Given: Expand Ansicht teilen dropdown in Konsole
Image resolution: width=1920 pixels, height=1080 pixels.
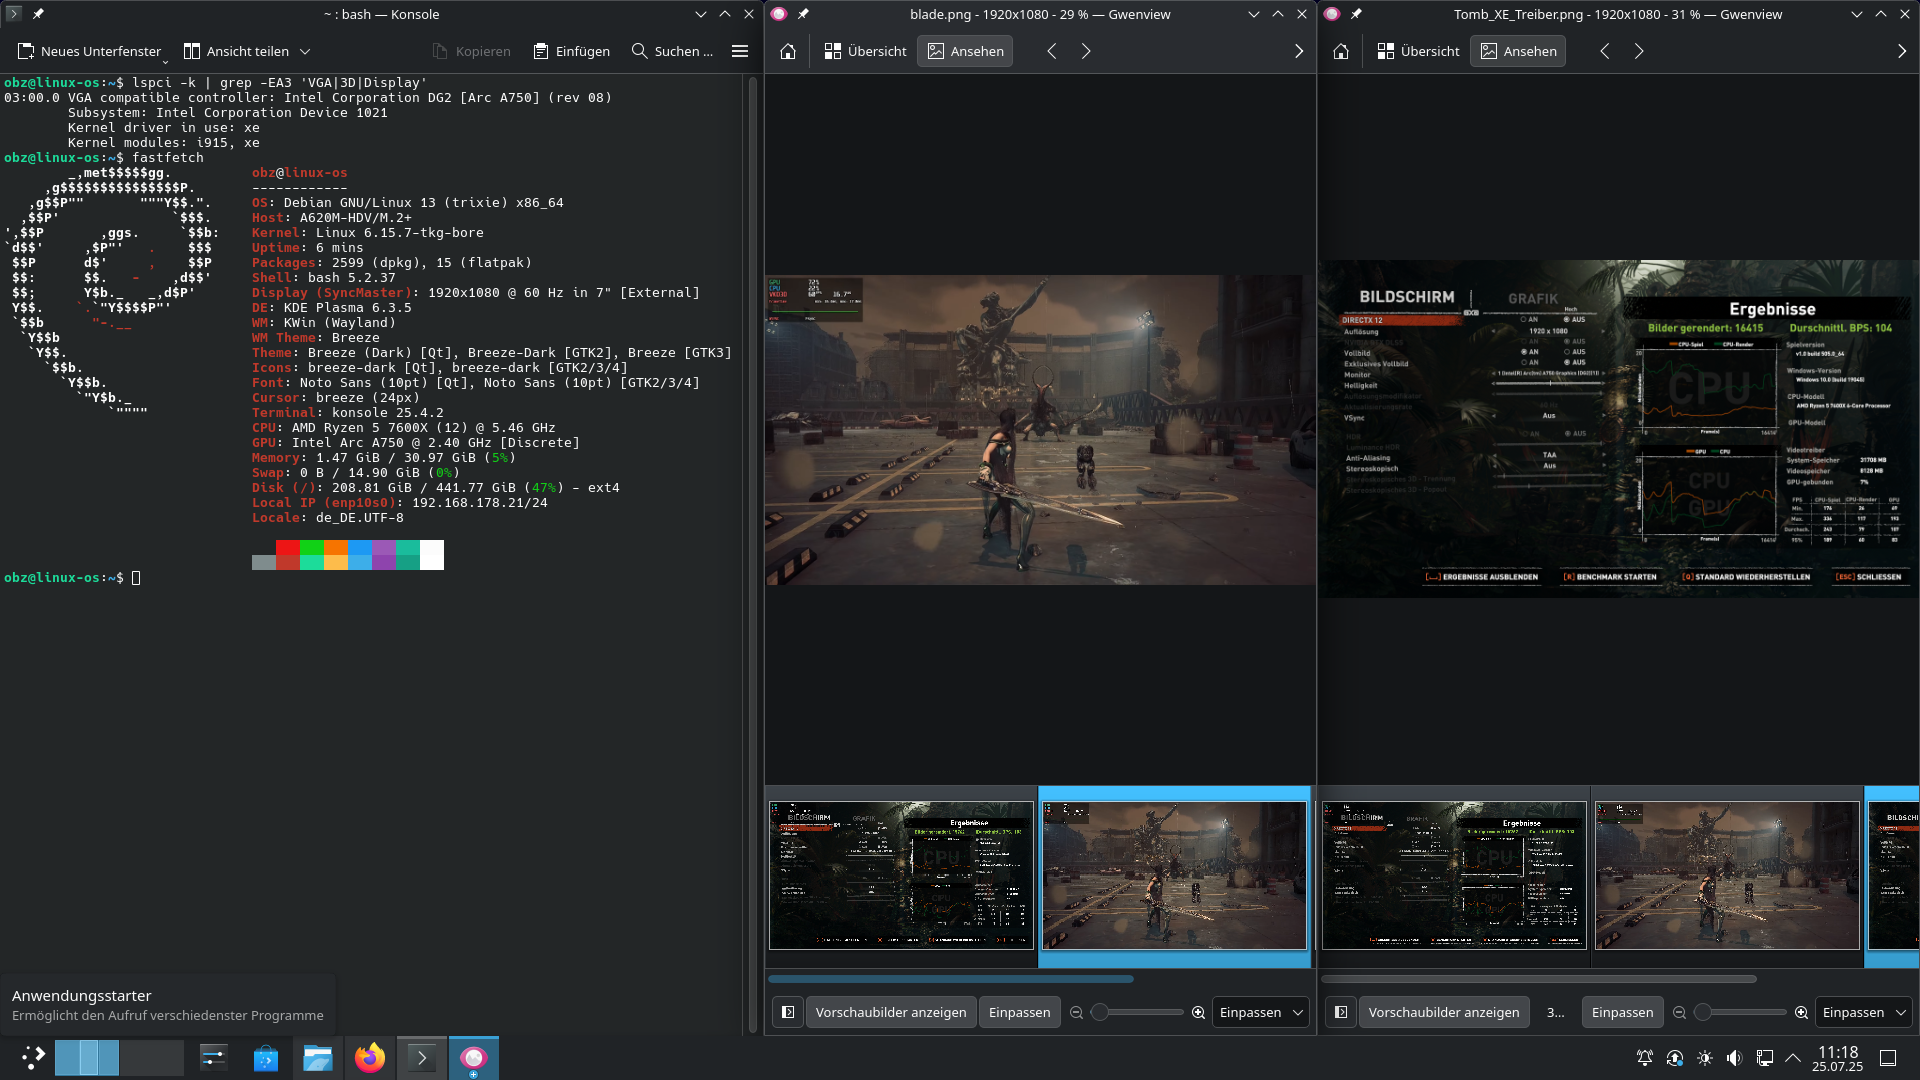Looking at the screenshot, I should point(305,51).
